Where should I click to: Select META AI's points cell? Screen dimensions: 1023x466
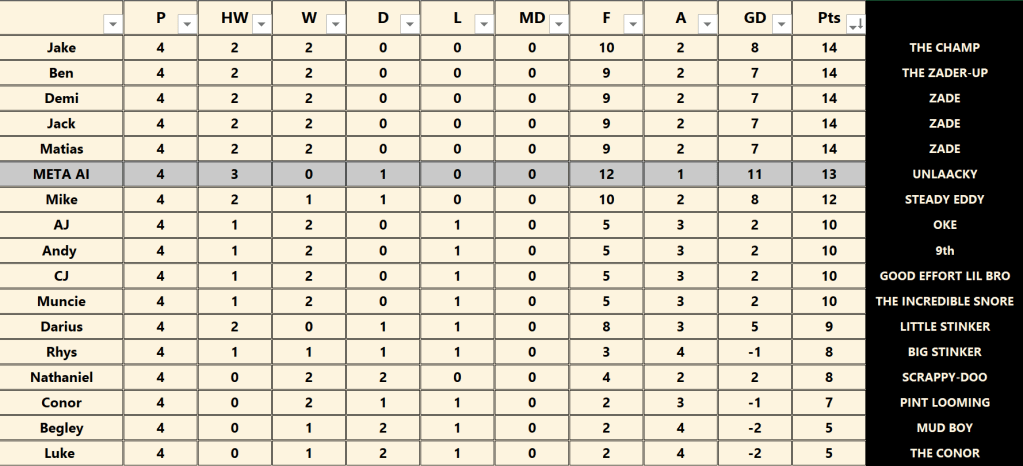(x=829, y=174)
